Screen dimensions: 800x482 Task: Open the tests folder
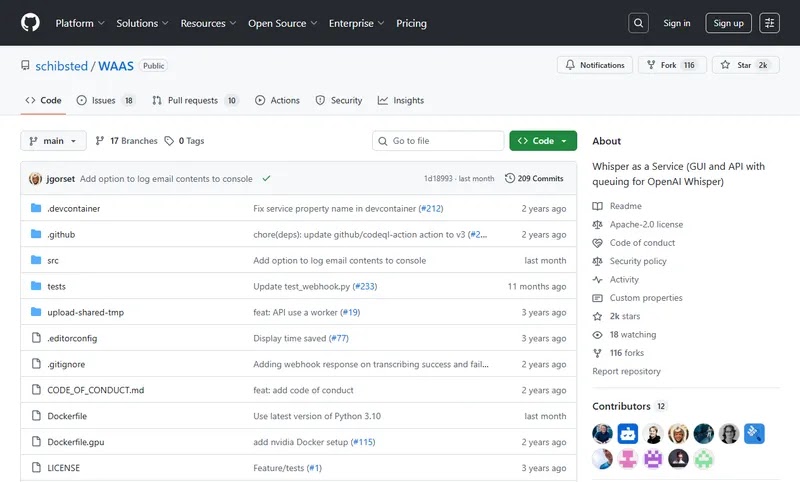coord(56,286)
